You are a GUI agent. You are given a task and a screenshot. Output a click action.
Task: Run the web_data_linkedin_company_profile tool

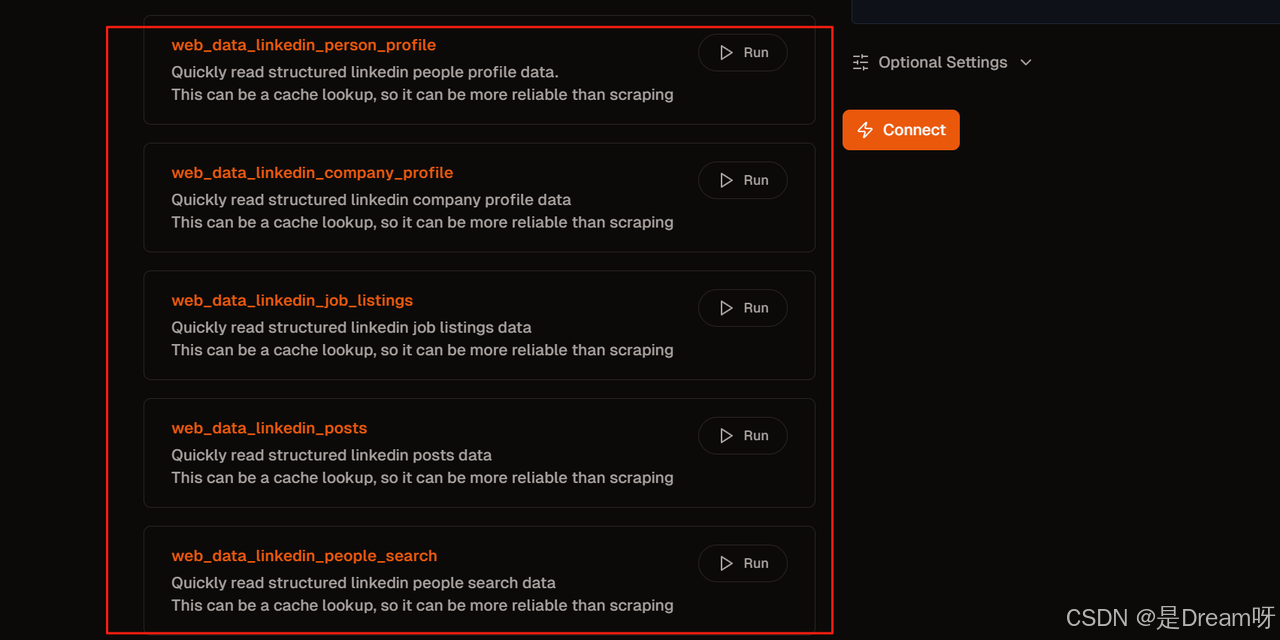pyautogui.click(x=743, y=181)
